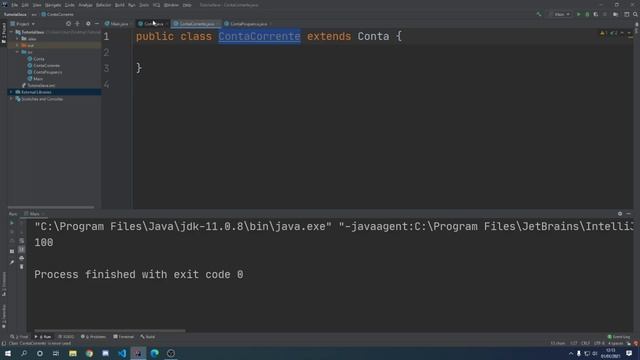Toggle soft-wrap icon in Run panel
The height and width of the screenshot is (360, 640).
click(x=22, y=241)
